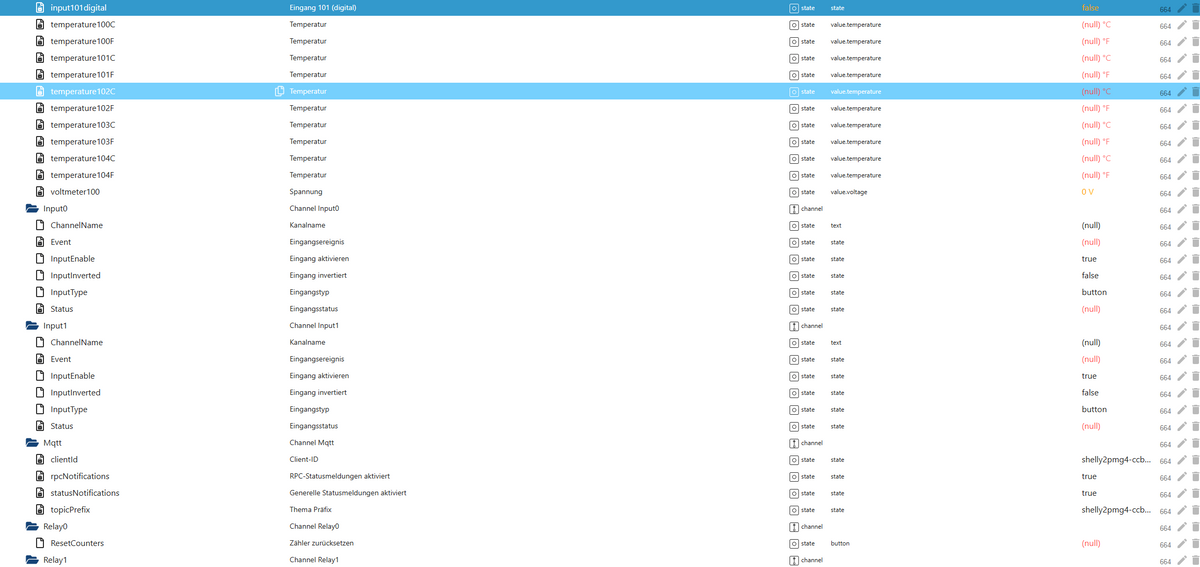Click the 'text' role of Input1 ChannelName

[x=836, y=343]
